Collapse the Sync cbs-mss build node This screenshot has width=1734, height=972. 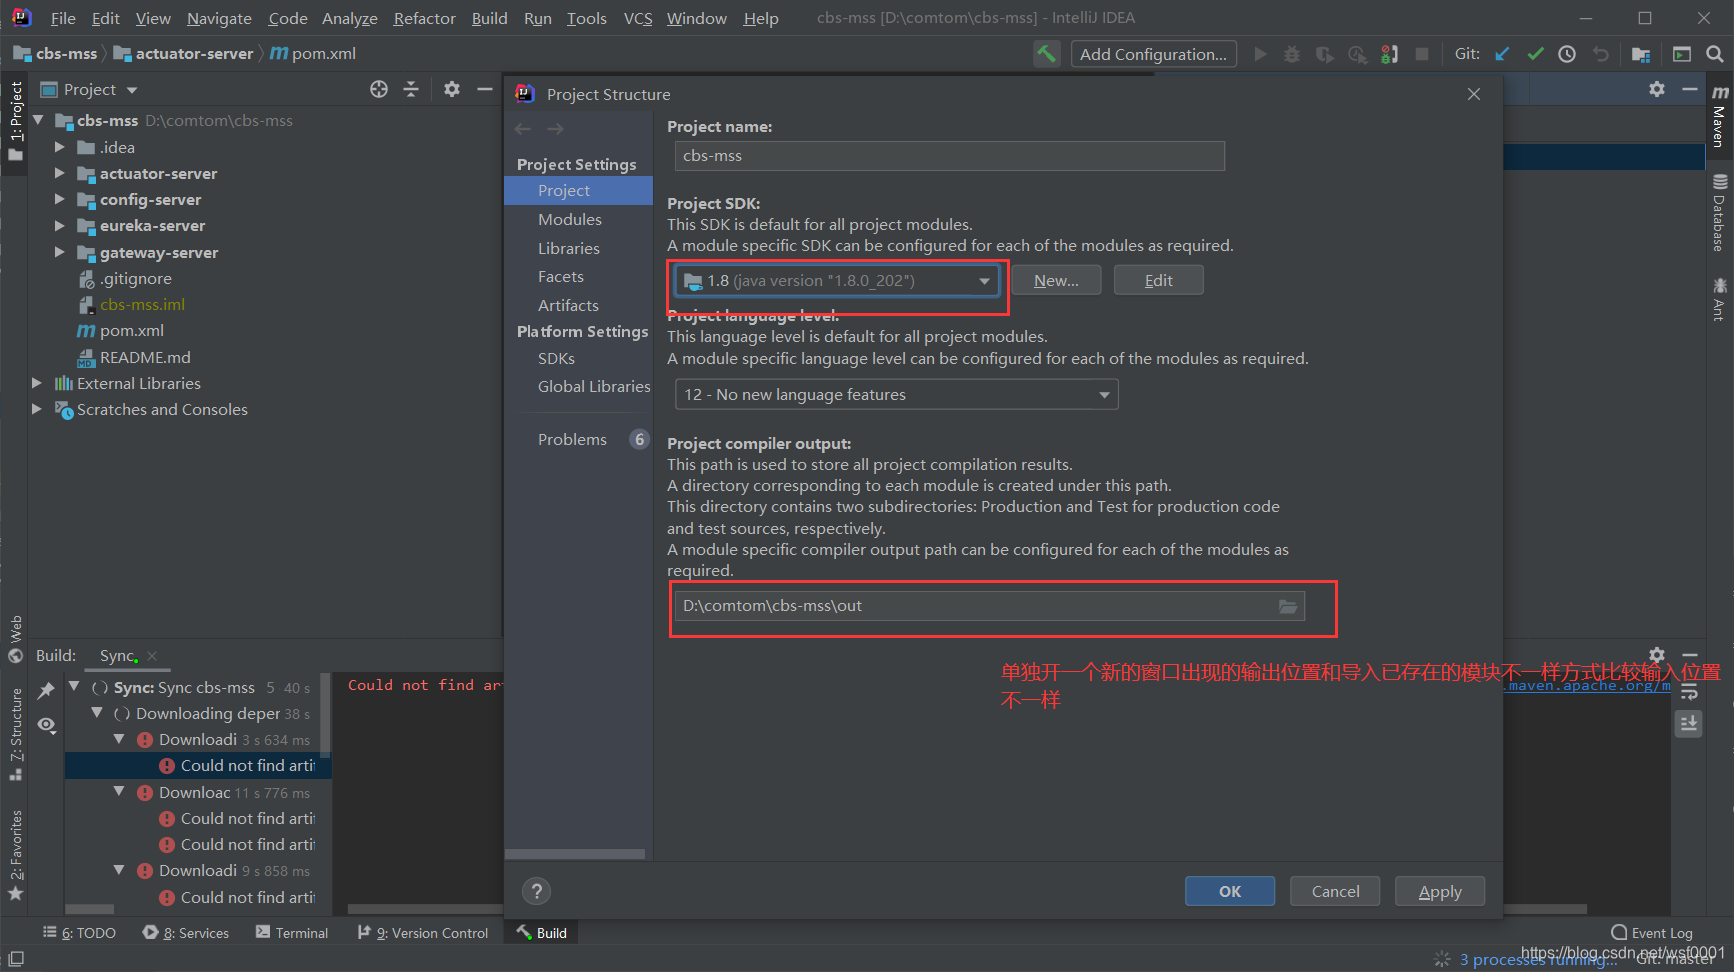click(74, 687)
